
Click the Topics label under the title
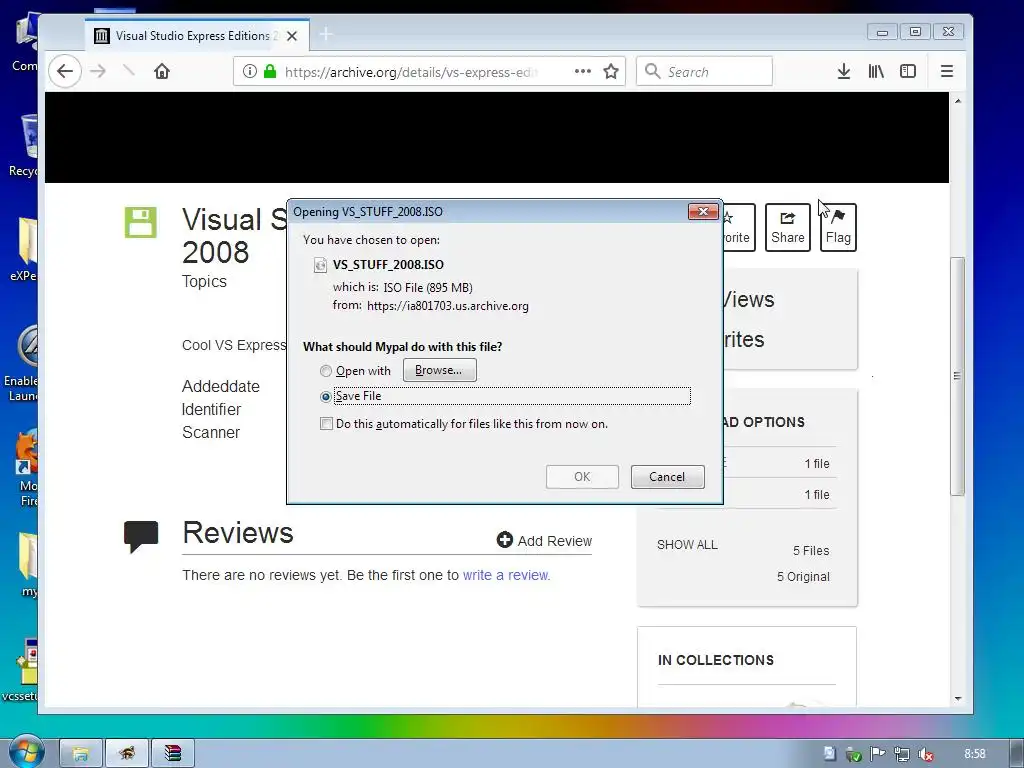(x=204, y=281)
